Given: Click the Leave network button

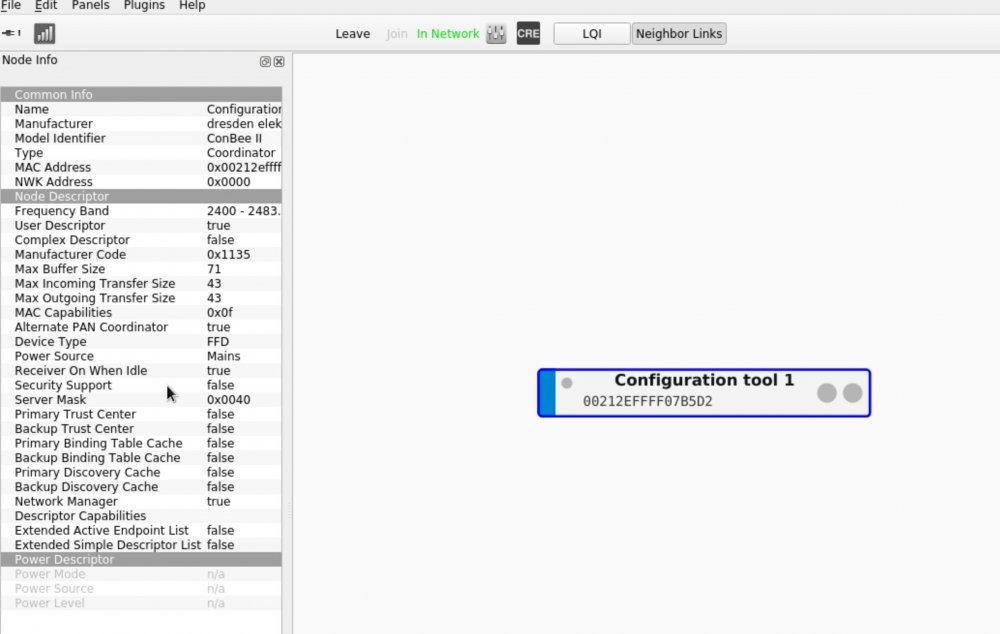Looking at the screenshot, I should pyautogui.click(x=353, y=34).
